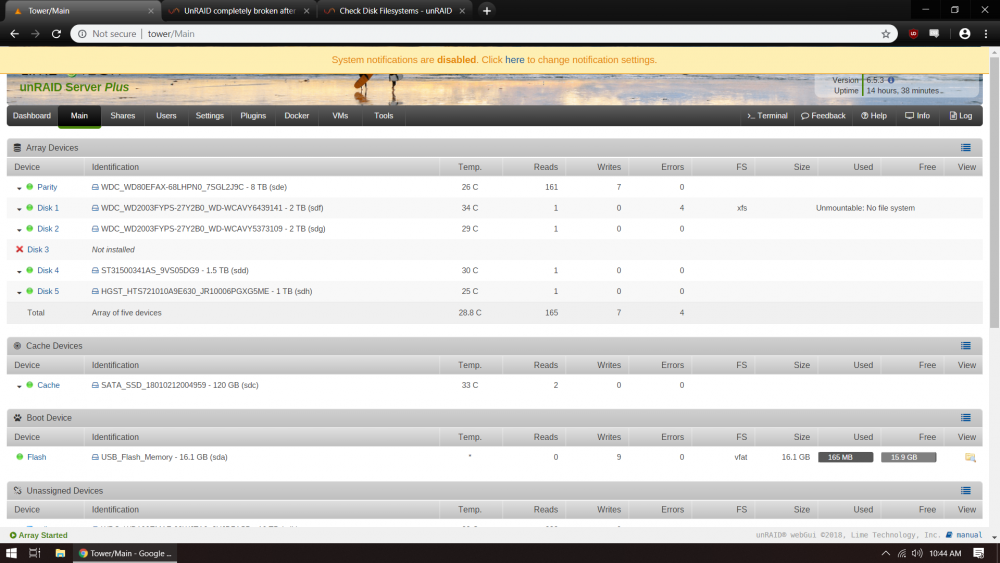Open the uBlock extension icon

pos(913,34)
